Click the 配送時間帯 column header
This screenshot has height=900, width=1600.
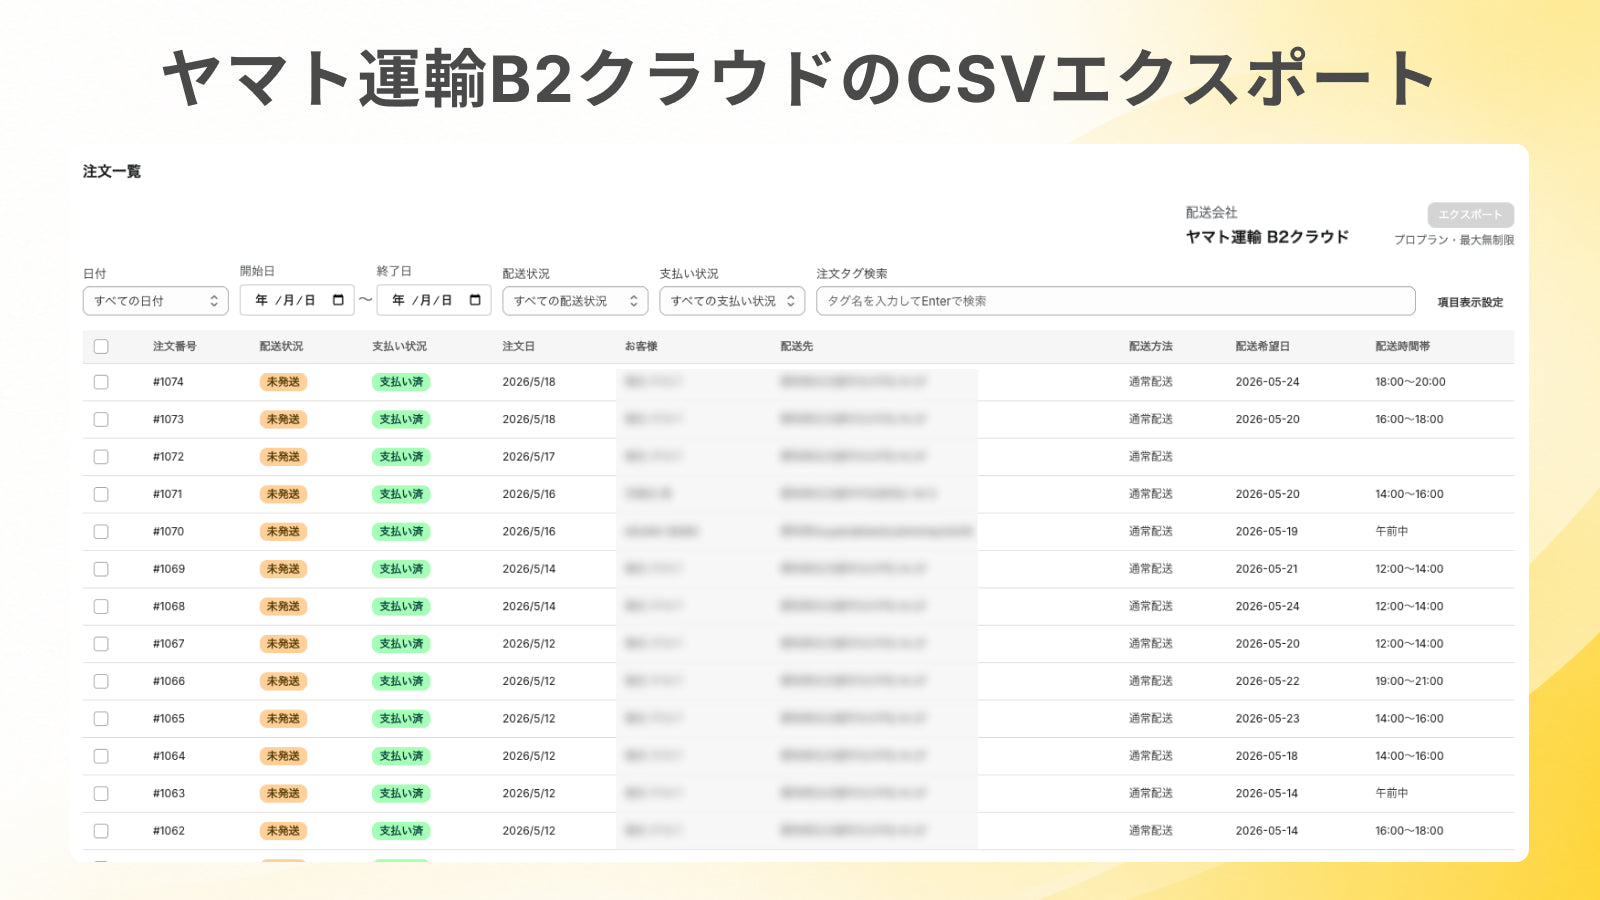(x=1403, y=346)
